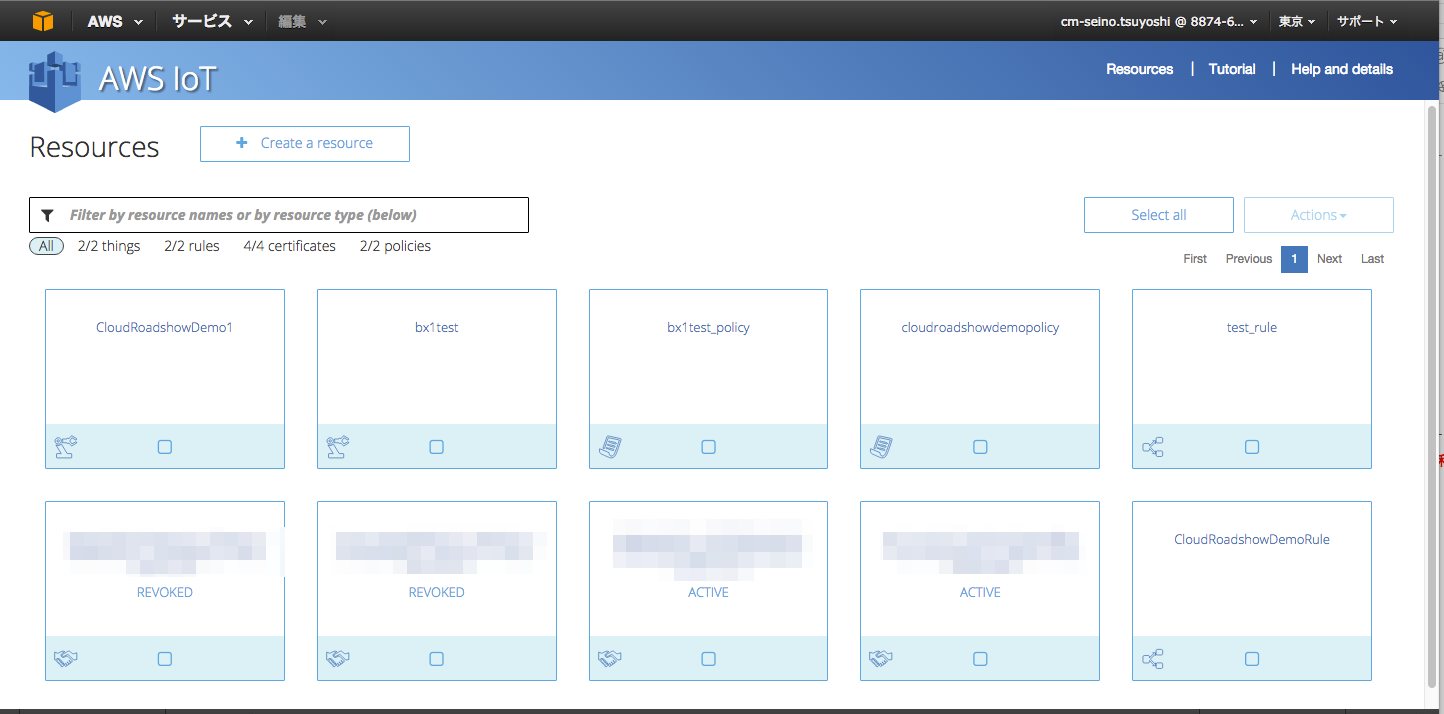Go to Resources in the header

coord(1140,69)
